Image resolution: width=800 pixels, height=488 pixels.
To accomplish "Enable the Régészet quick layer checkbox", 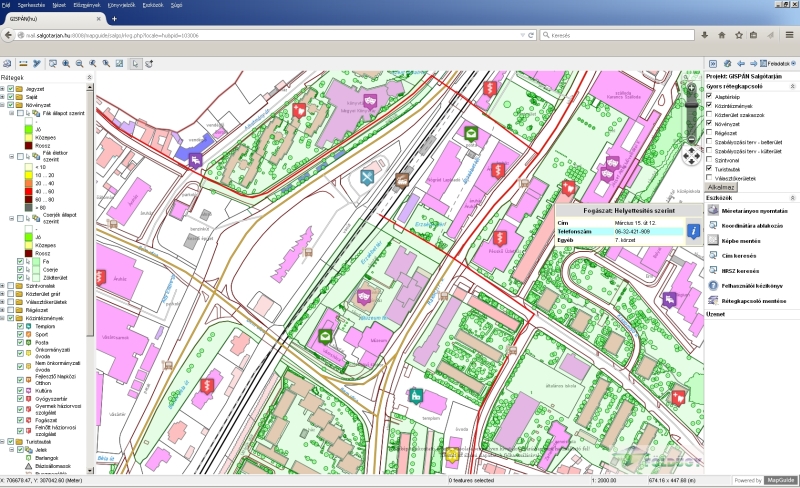I will pos(709,132).
